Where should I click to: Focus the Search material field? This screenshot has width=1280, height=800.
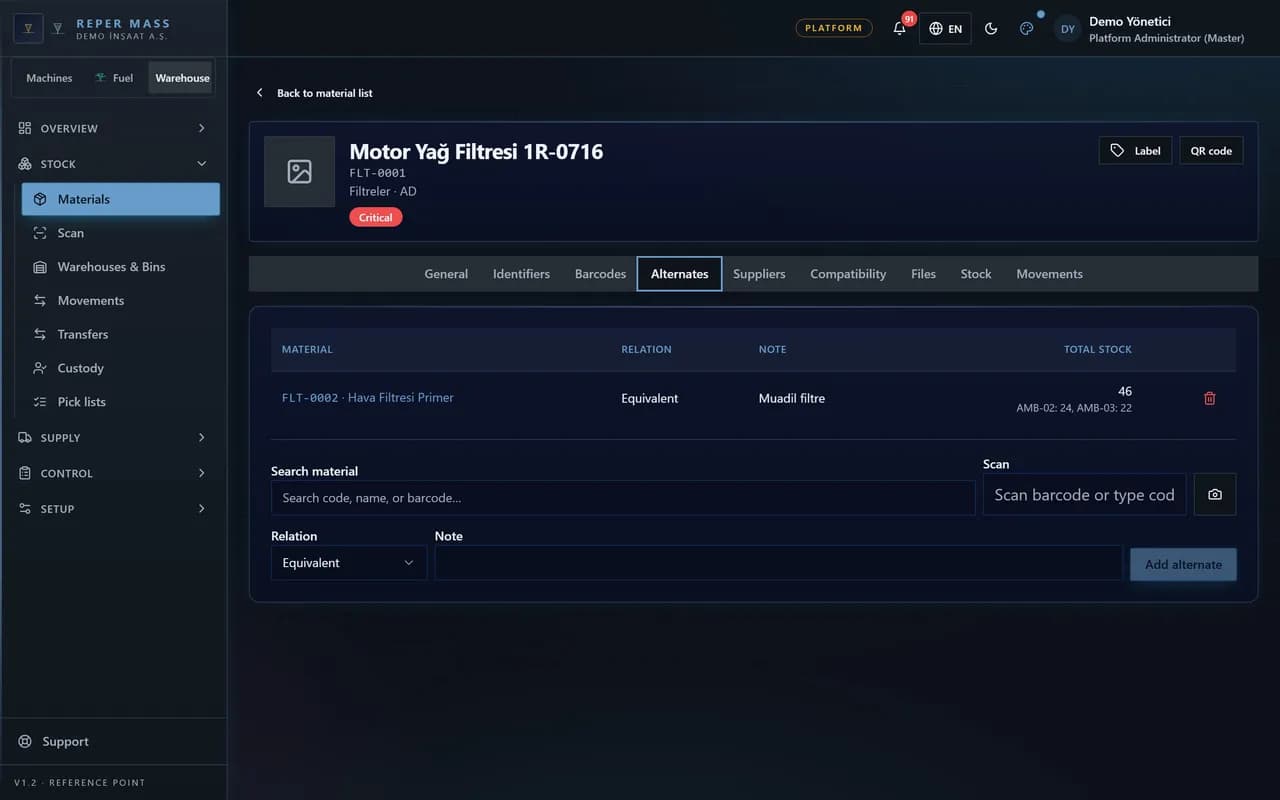coord(623,498)
